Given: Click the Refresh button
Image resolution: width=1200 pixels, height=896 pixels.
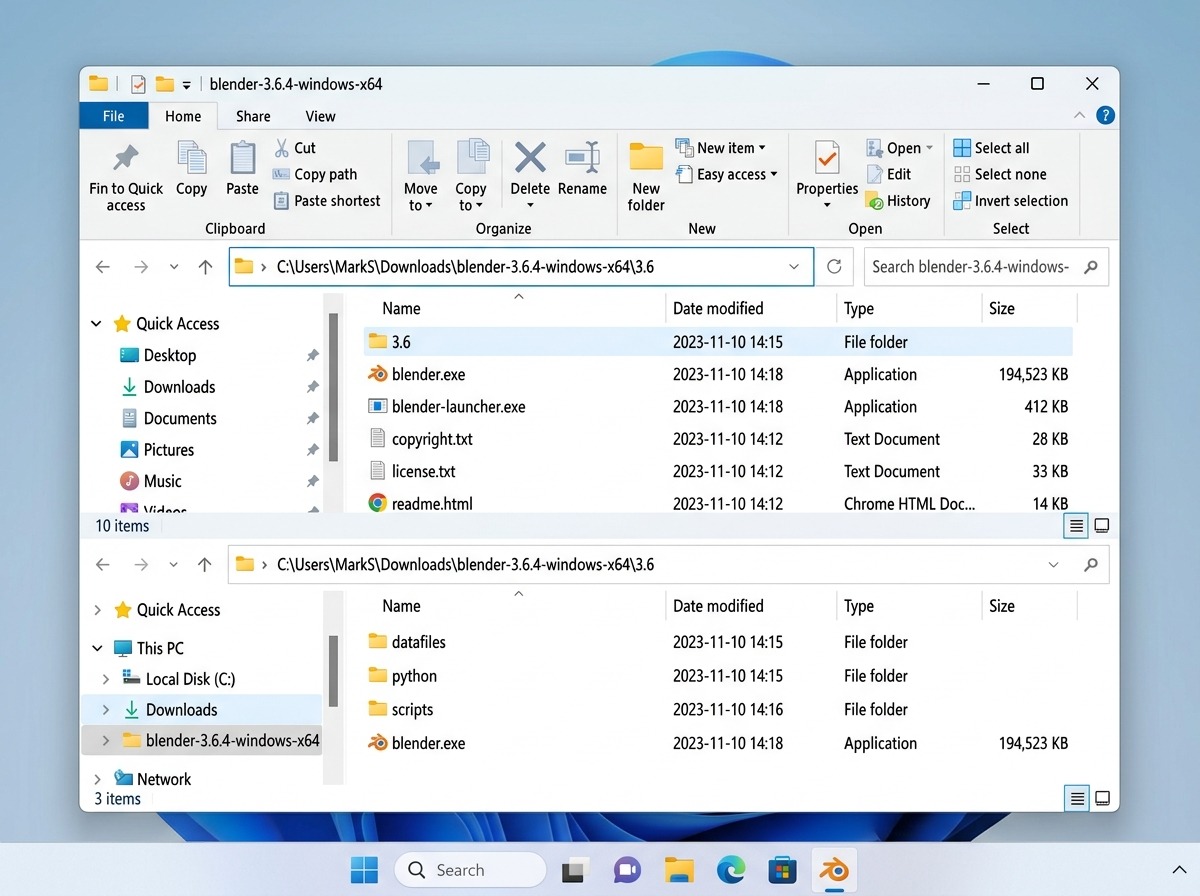Looking at the screenshot, I should [834, 267].
